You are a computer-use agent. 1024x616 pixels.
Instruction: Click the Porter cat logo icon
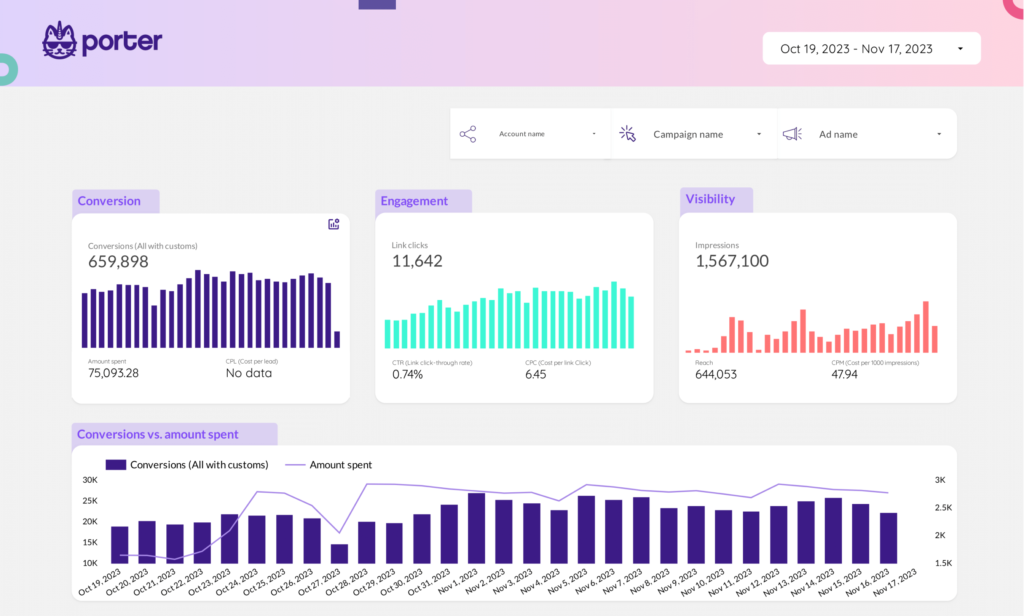pos(59,40)
